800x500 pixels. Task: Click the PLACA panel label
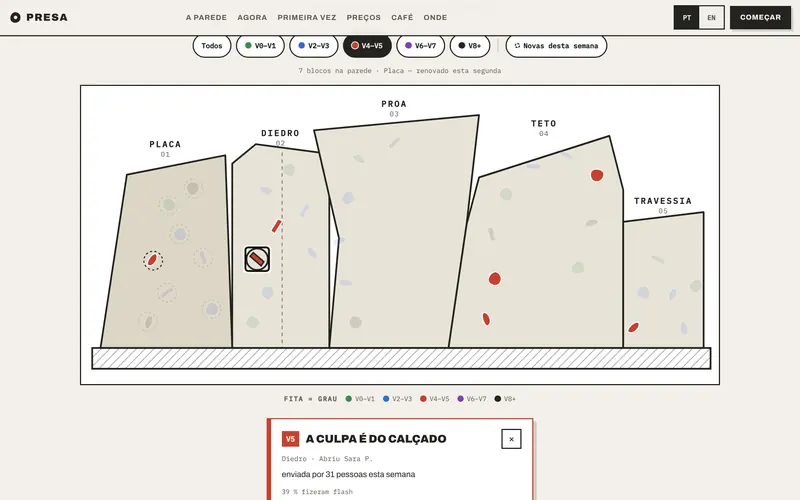point(165,144)
